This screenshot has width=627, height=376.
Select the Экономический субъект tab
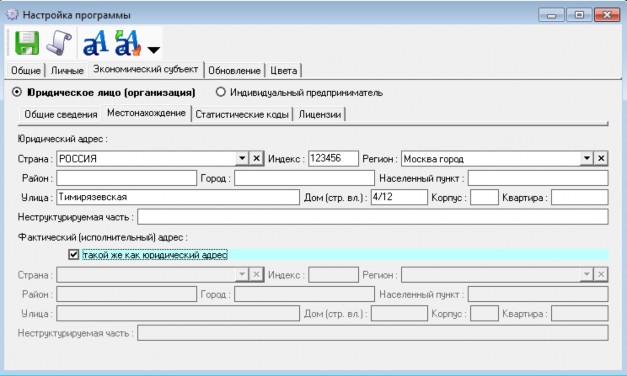pos(146,69)
